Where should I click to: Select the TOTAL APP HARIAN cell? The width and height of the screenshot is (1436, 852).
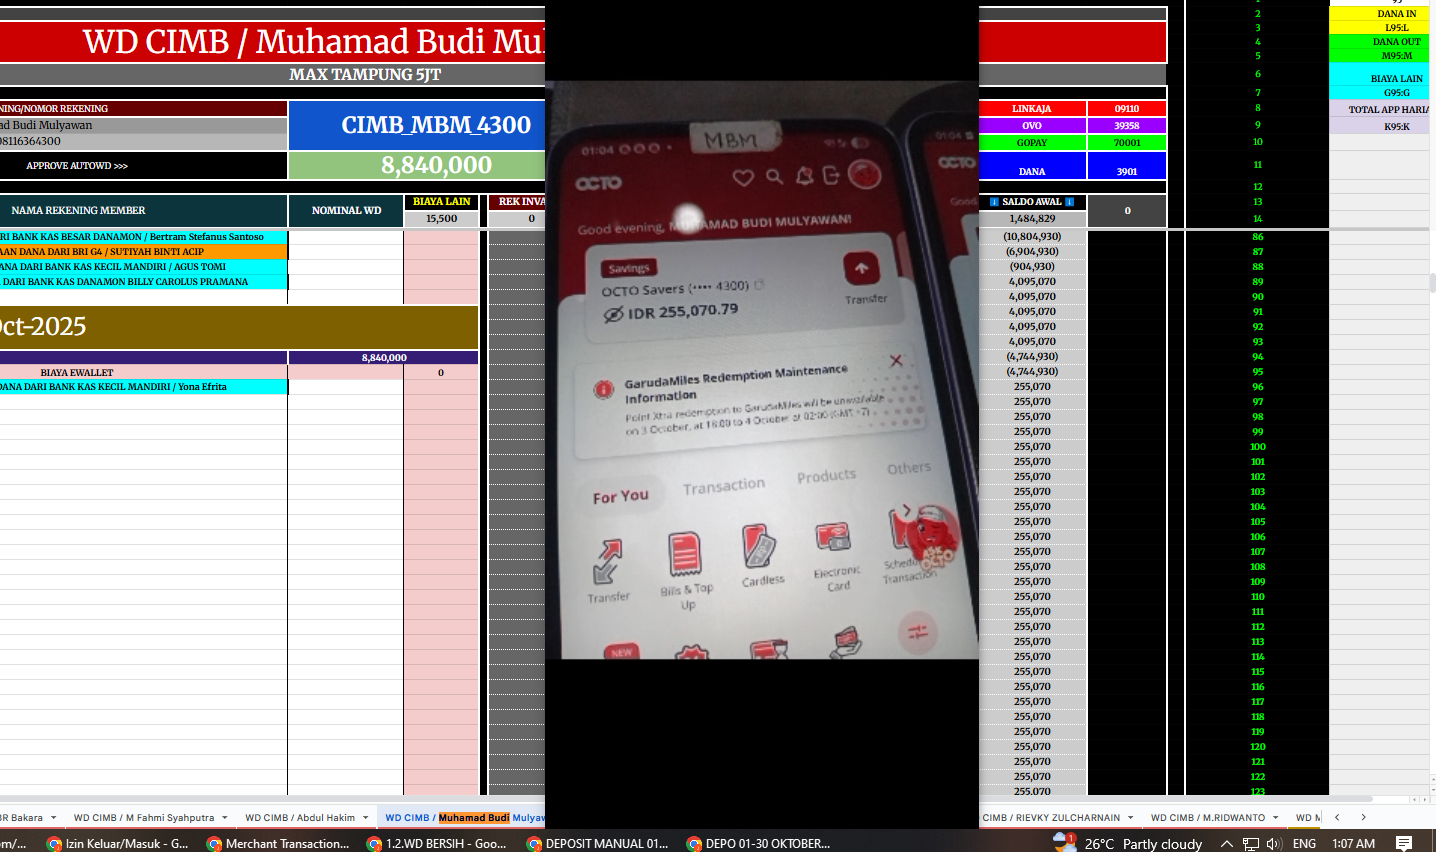tap(1380, 109)
